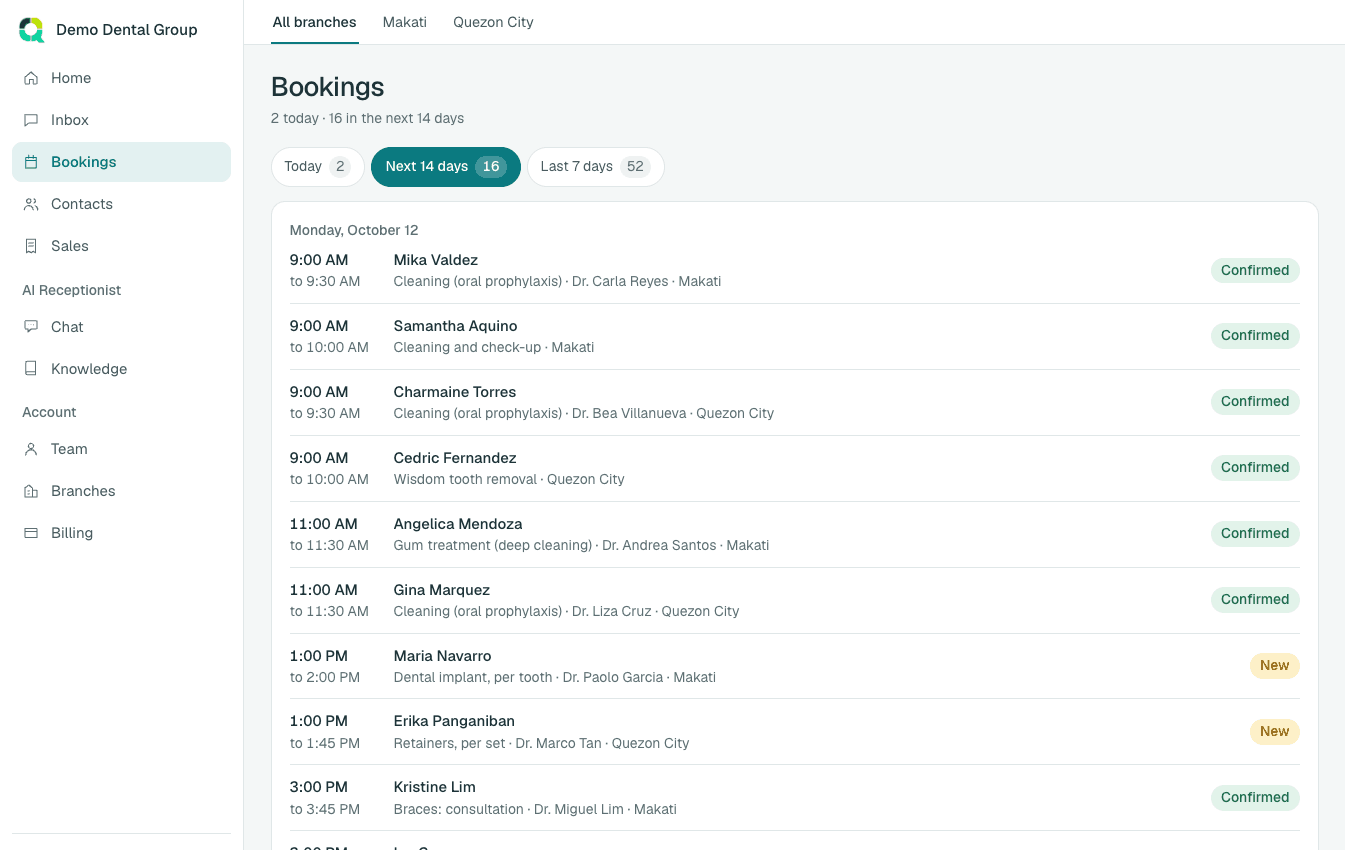Open the Billing page

tap(121, 533)
